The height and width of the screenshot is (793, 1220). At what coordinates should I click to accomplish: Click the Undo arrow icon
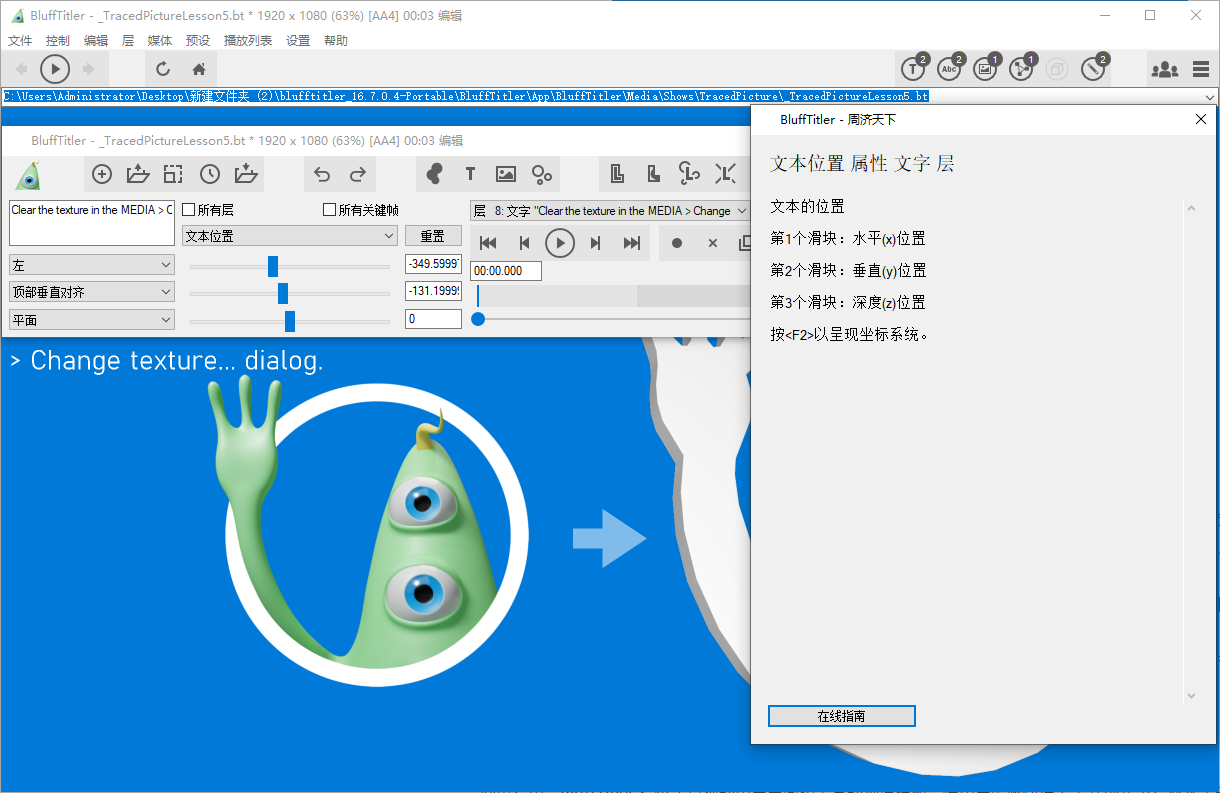pos(321,174)
